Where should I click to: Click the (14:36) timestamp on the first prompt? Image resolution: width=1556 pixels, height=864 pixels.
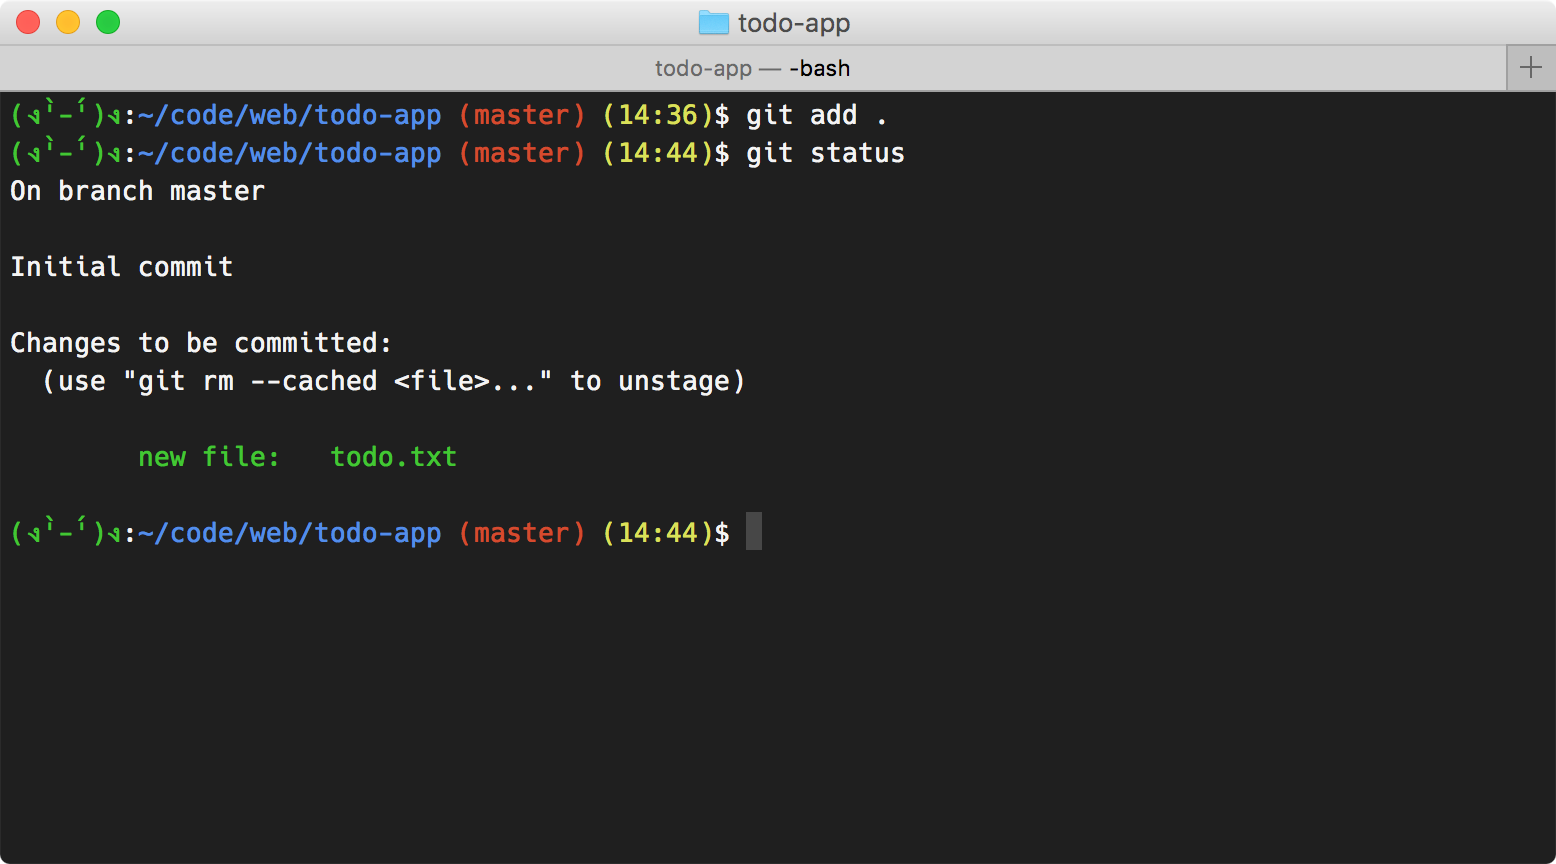tap(659, 114)
